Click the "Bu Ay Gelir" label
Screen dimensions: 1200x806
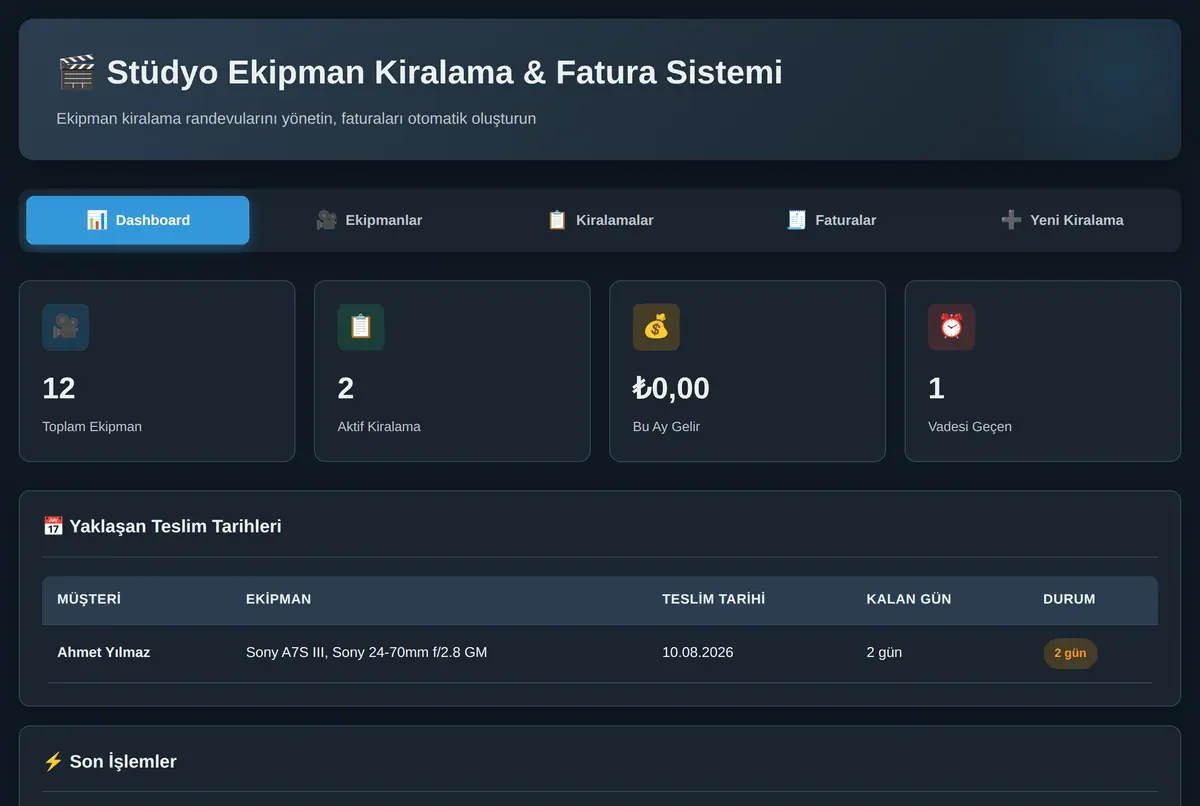tap(666, 426)
